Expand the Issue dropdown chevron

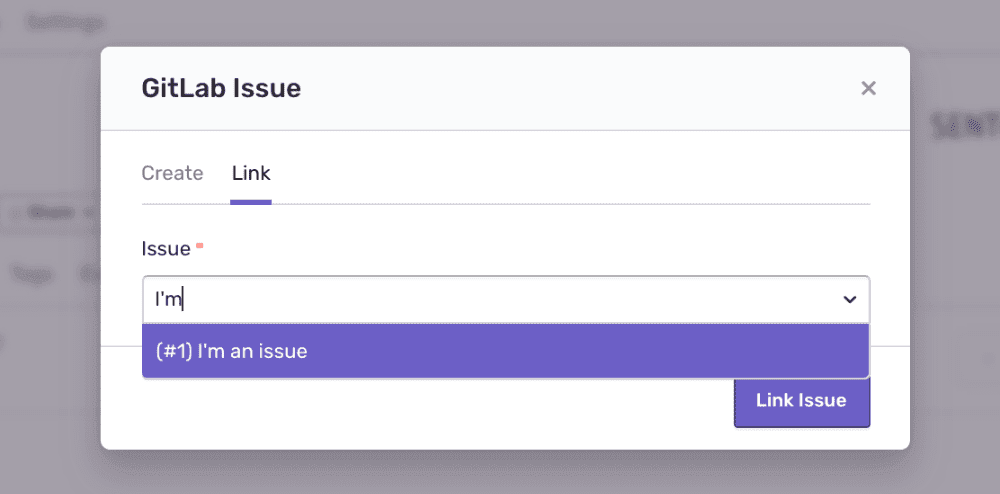coord(850,299)
